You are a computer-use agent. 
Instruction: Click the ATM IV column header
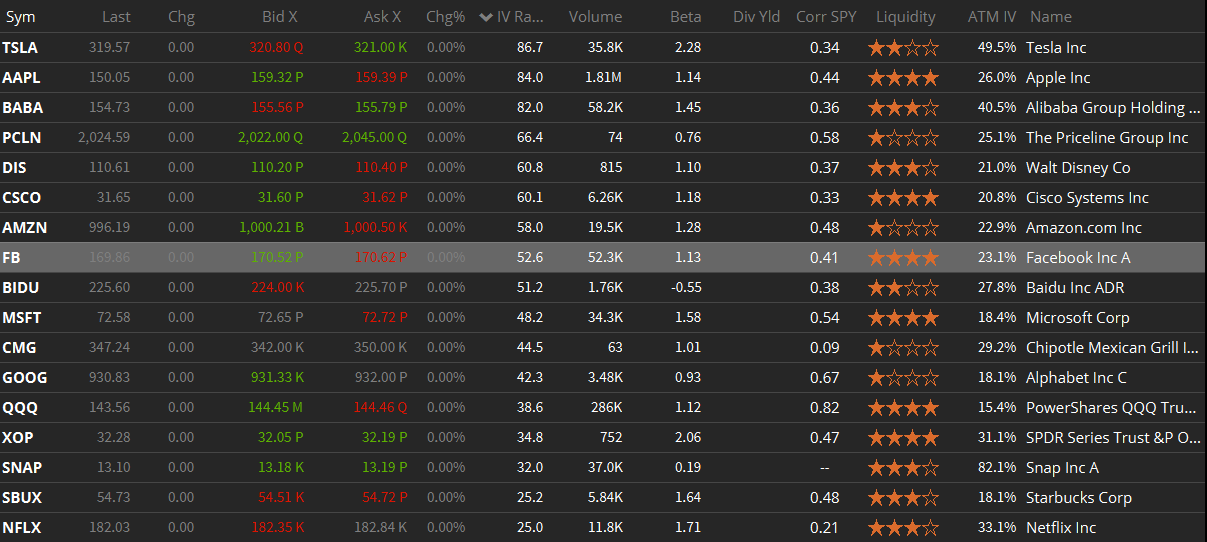[992, 17]
